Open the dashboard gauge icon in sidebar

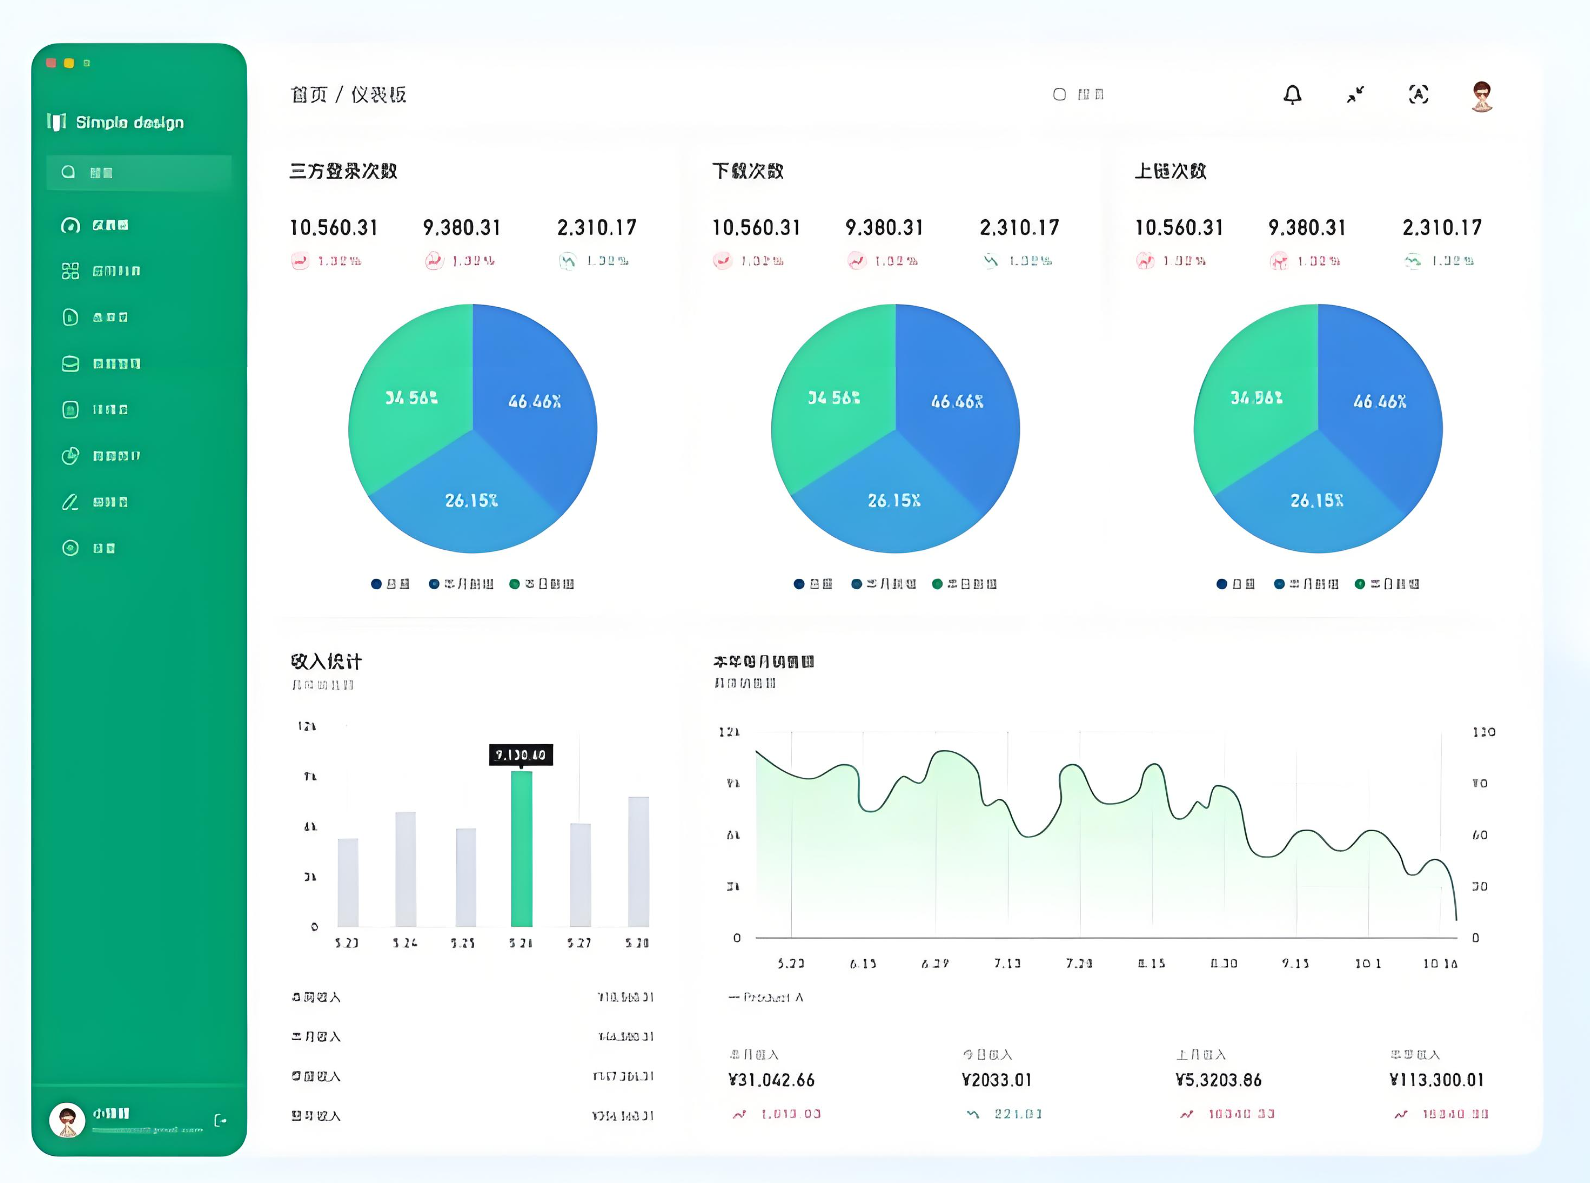(x=70, y=225)
